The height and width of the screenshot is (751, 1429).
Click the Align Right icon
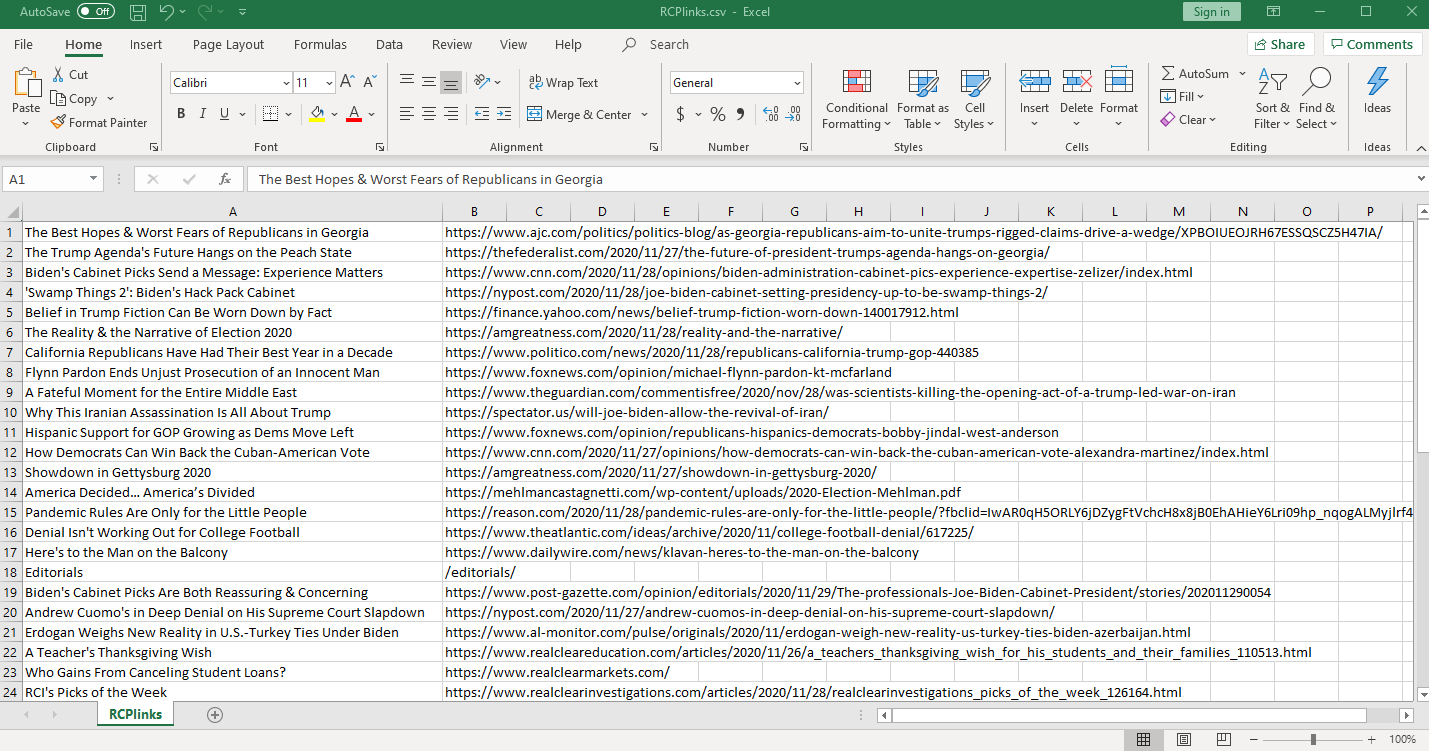coord(451,114)
